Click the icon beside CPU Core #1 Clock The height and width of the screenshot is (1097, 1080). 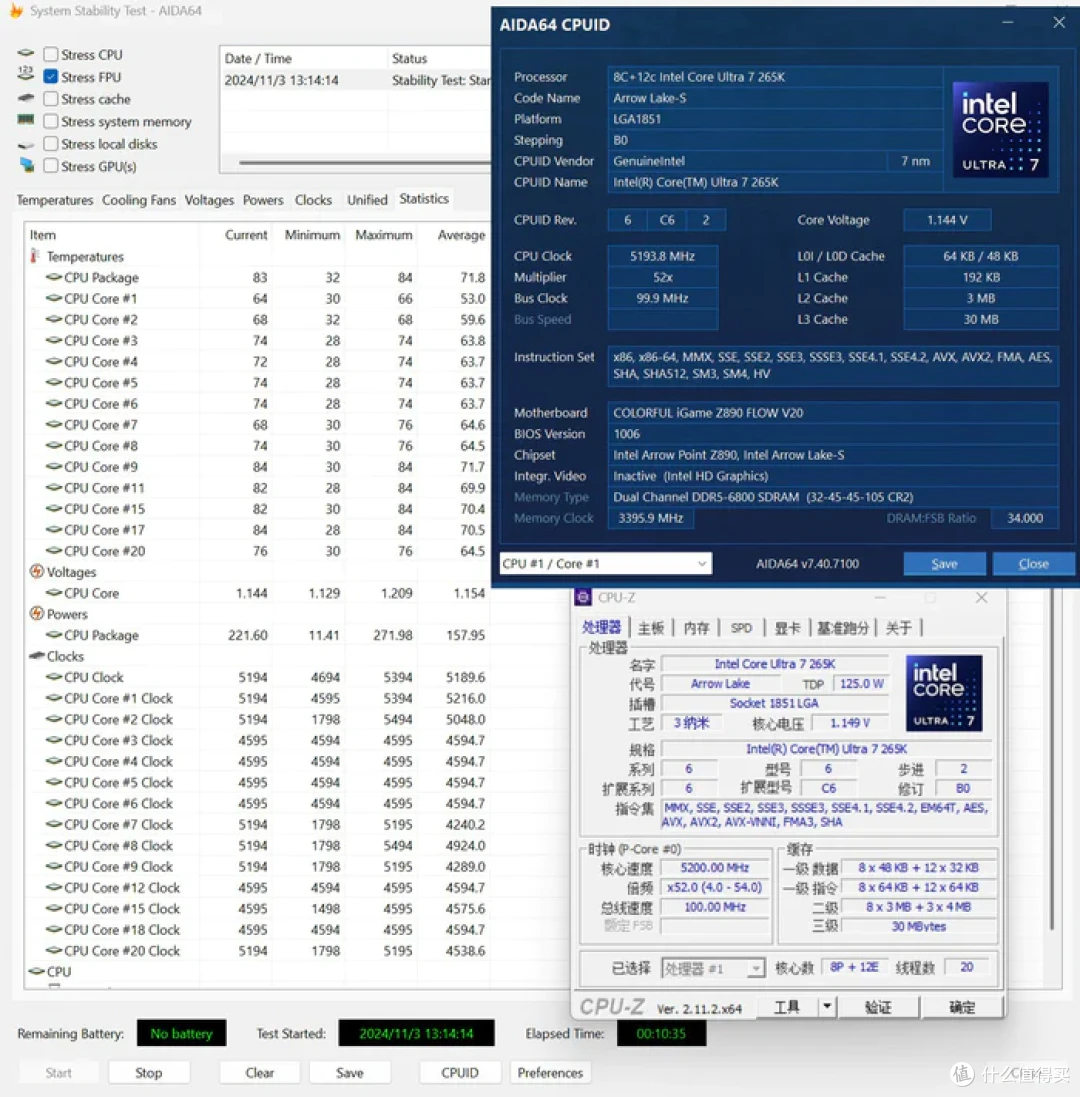pyautogui.click(x=53, y=698)
